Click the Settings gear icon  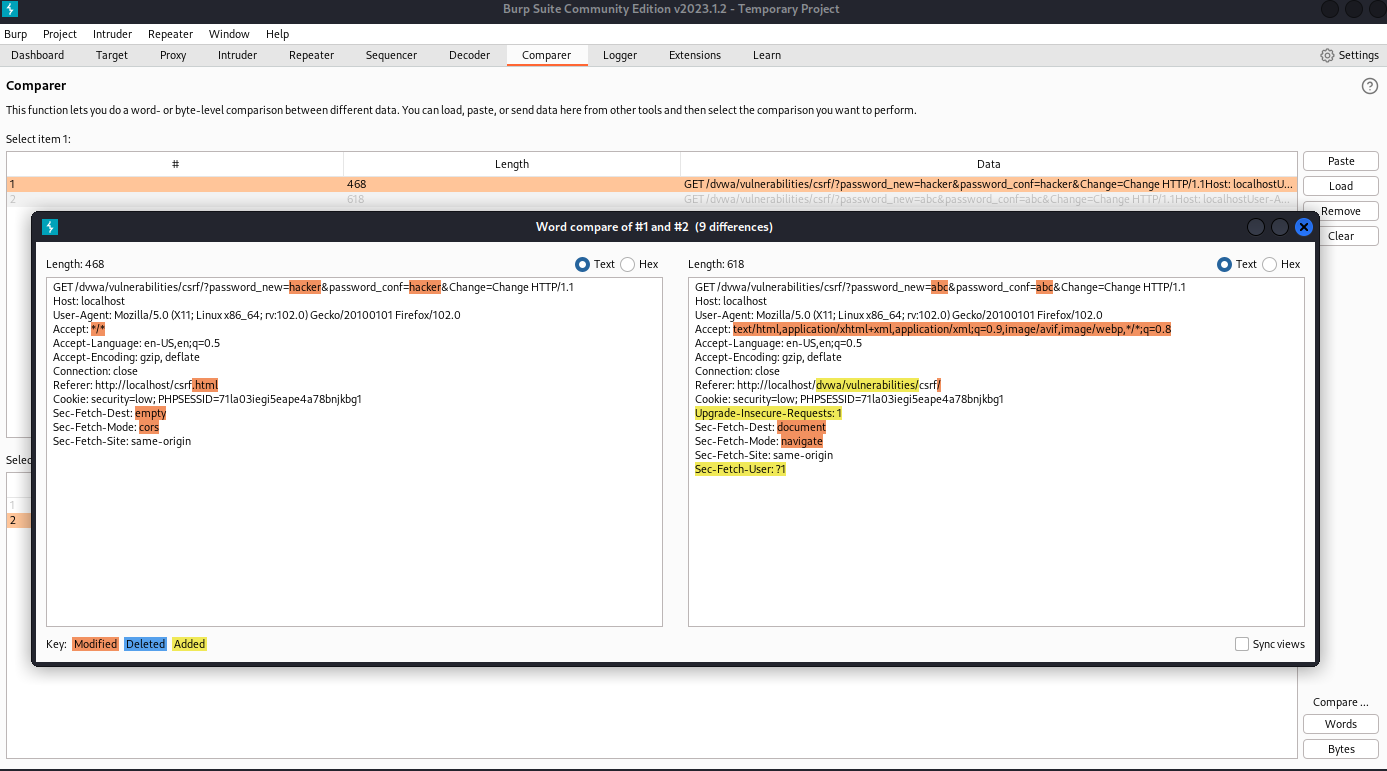[1327, 56]
